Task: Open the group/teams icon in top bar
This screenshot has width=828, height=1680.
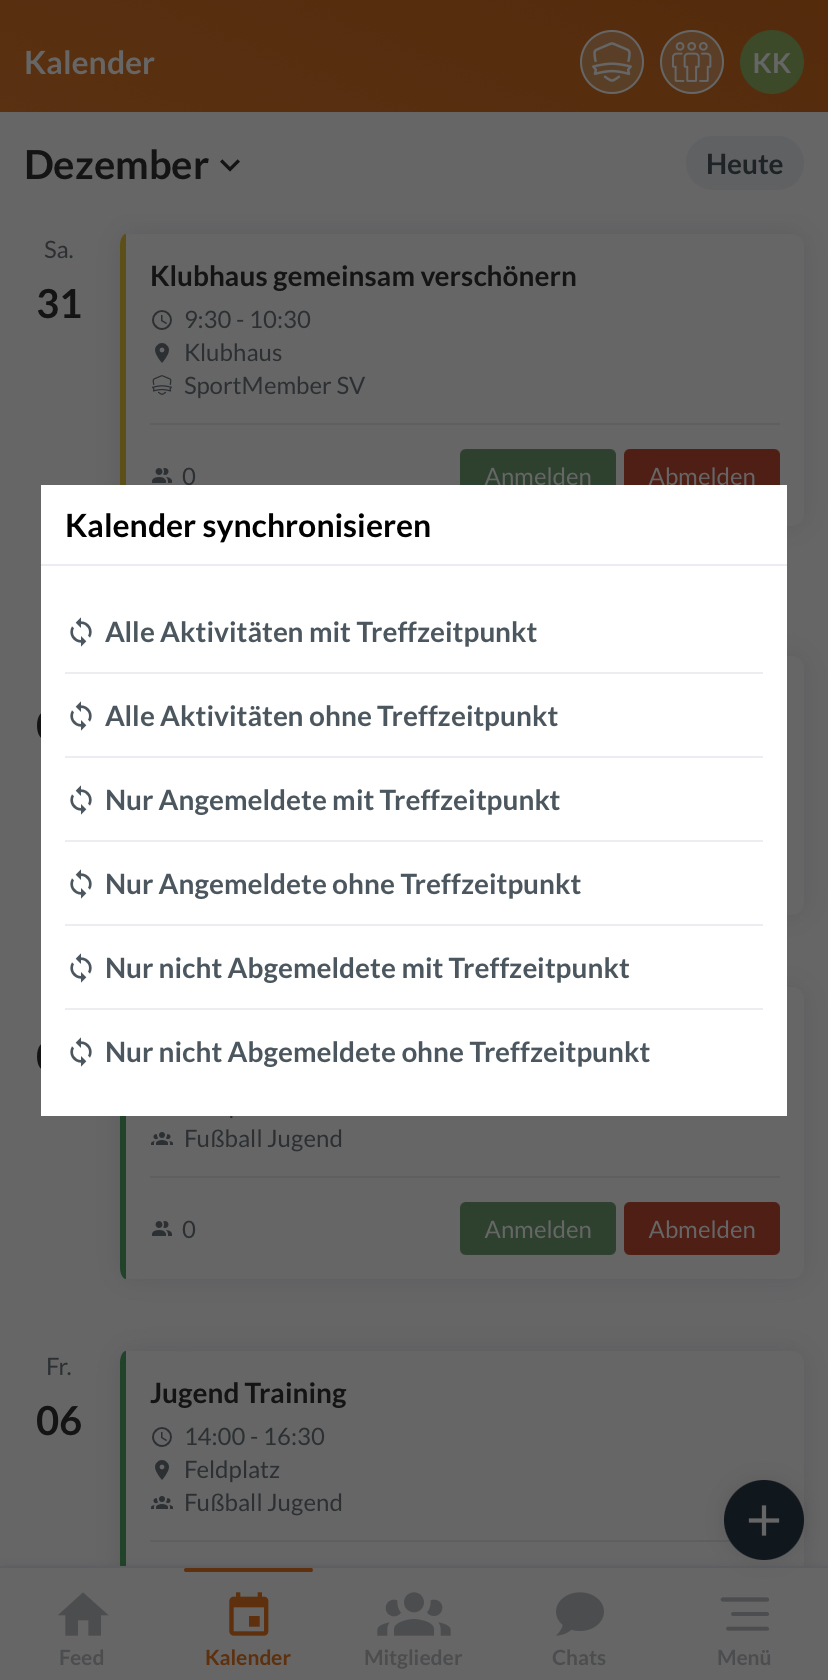Action: (x=691, y=61)
